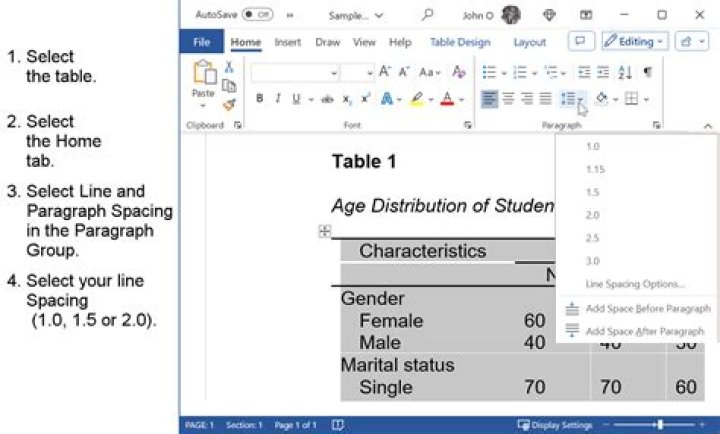Screen dimensions: 720x434
Task: Apply Italic formatting
Action: [278, 98]
